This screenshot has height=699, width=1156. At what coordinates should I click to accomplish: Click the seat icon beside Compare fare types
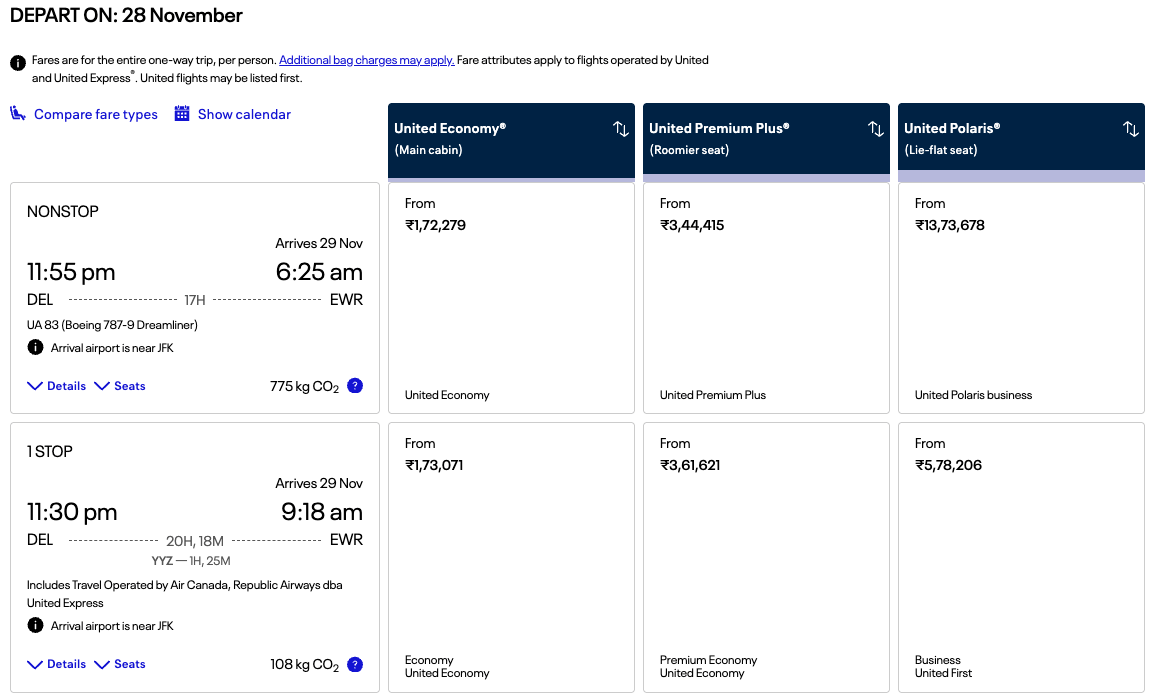click(18, 114)
